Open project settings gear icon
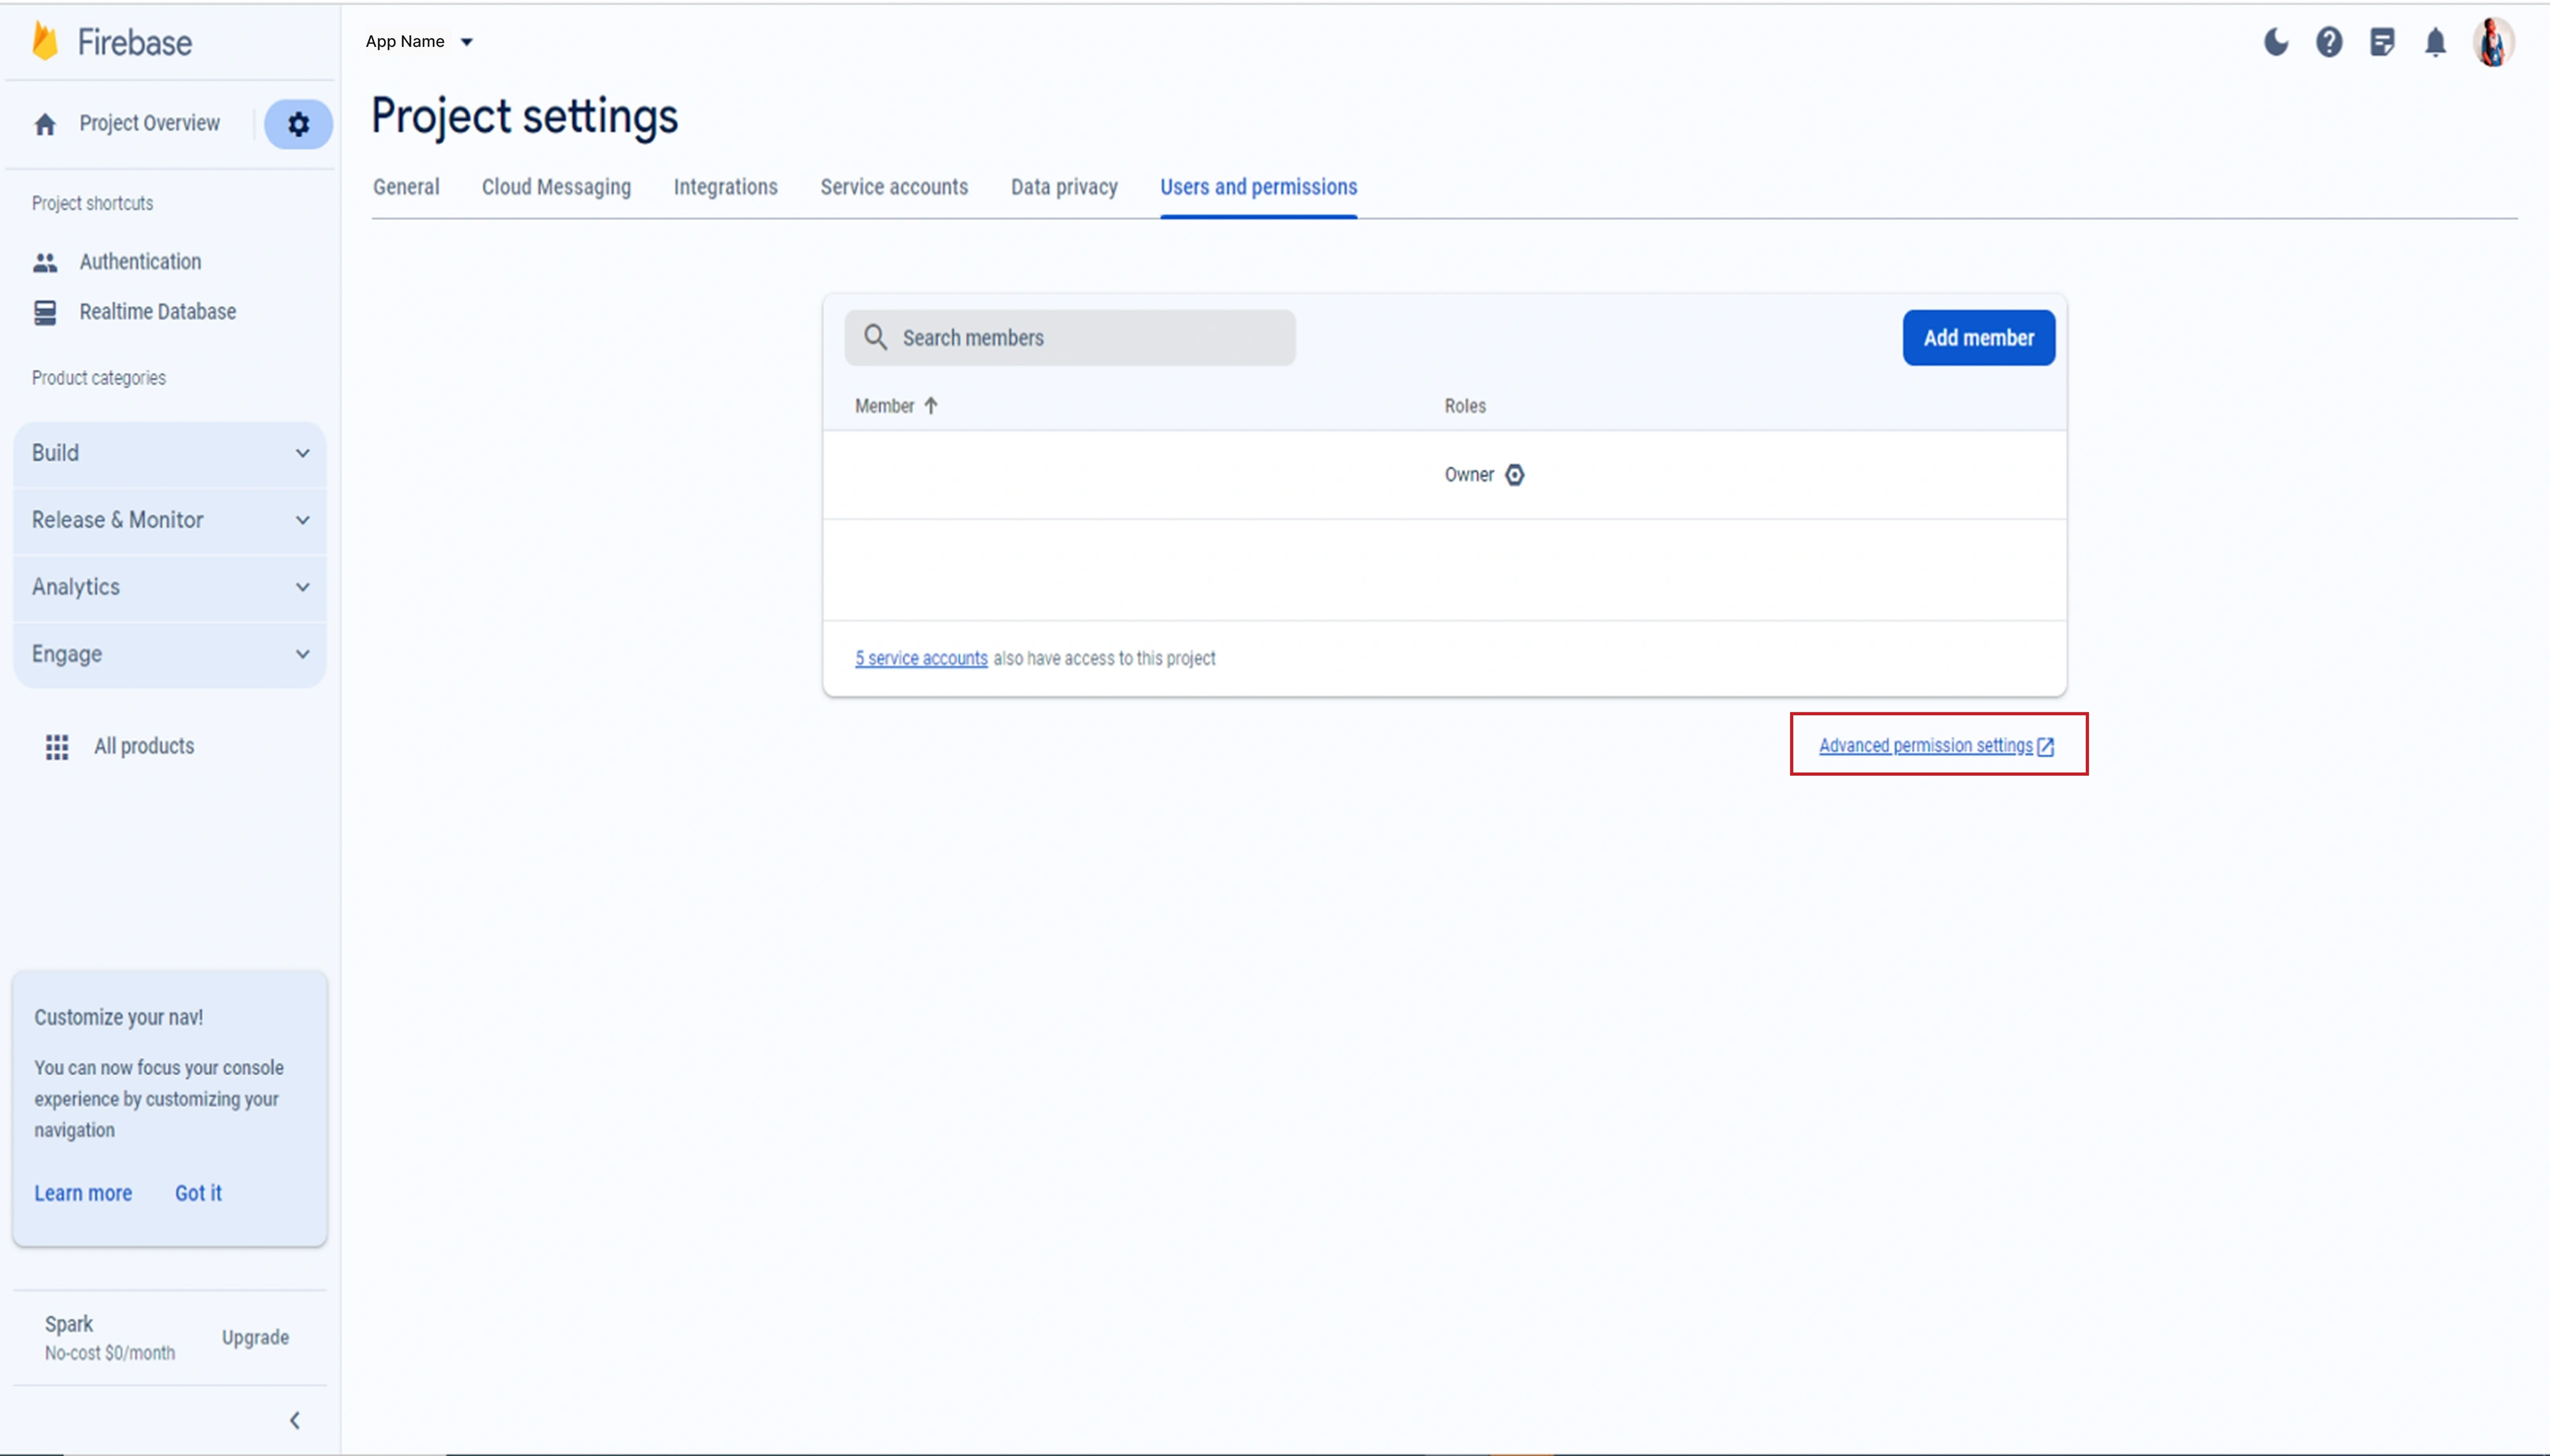Screen dimensions: 2550x1456 [x=298, y=124]
